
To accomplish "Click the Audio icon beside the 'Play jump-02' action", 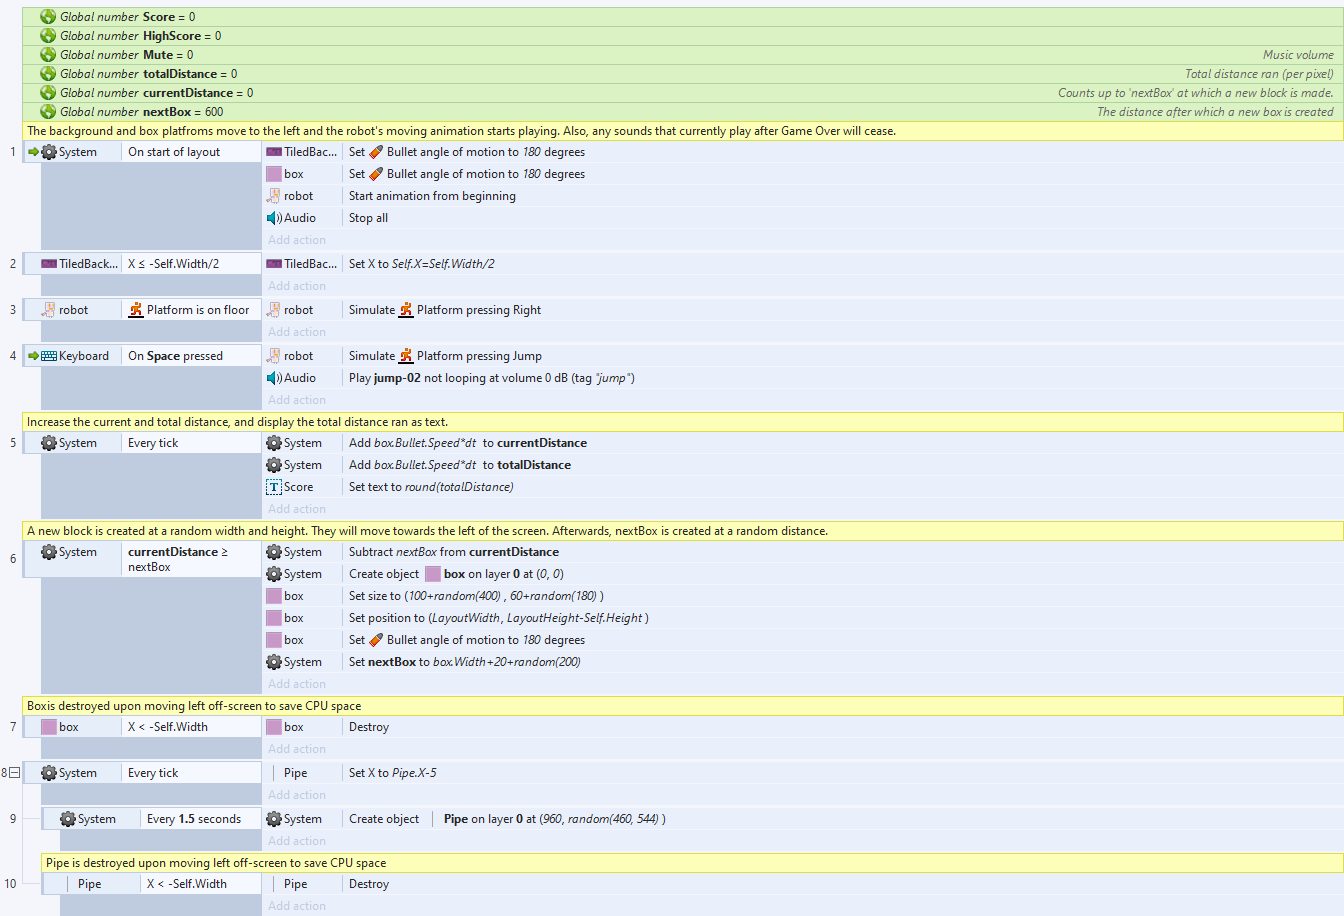I will pos(274,378).
